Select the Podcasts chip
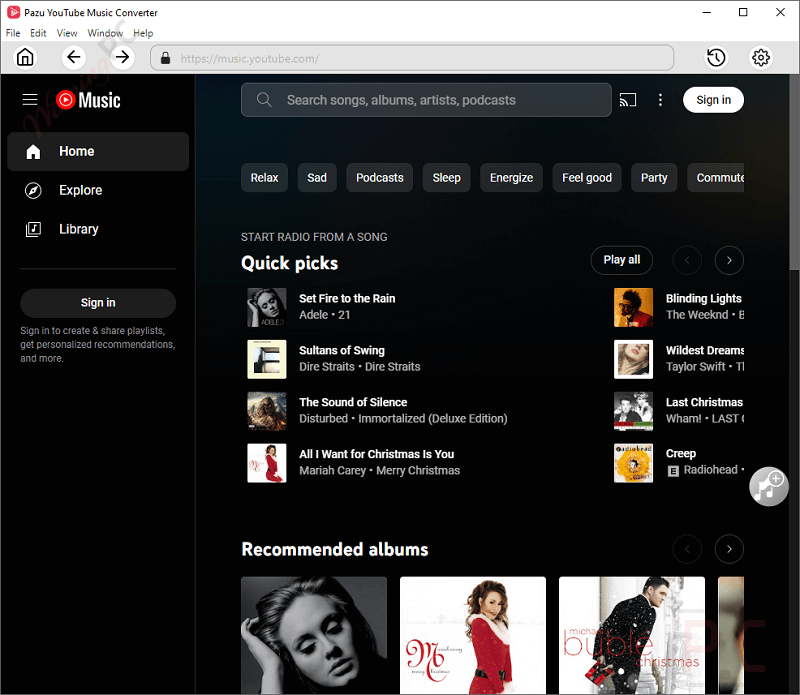 pos(380,178)
